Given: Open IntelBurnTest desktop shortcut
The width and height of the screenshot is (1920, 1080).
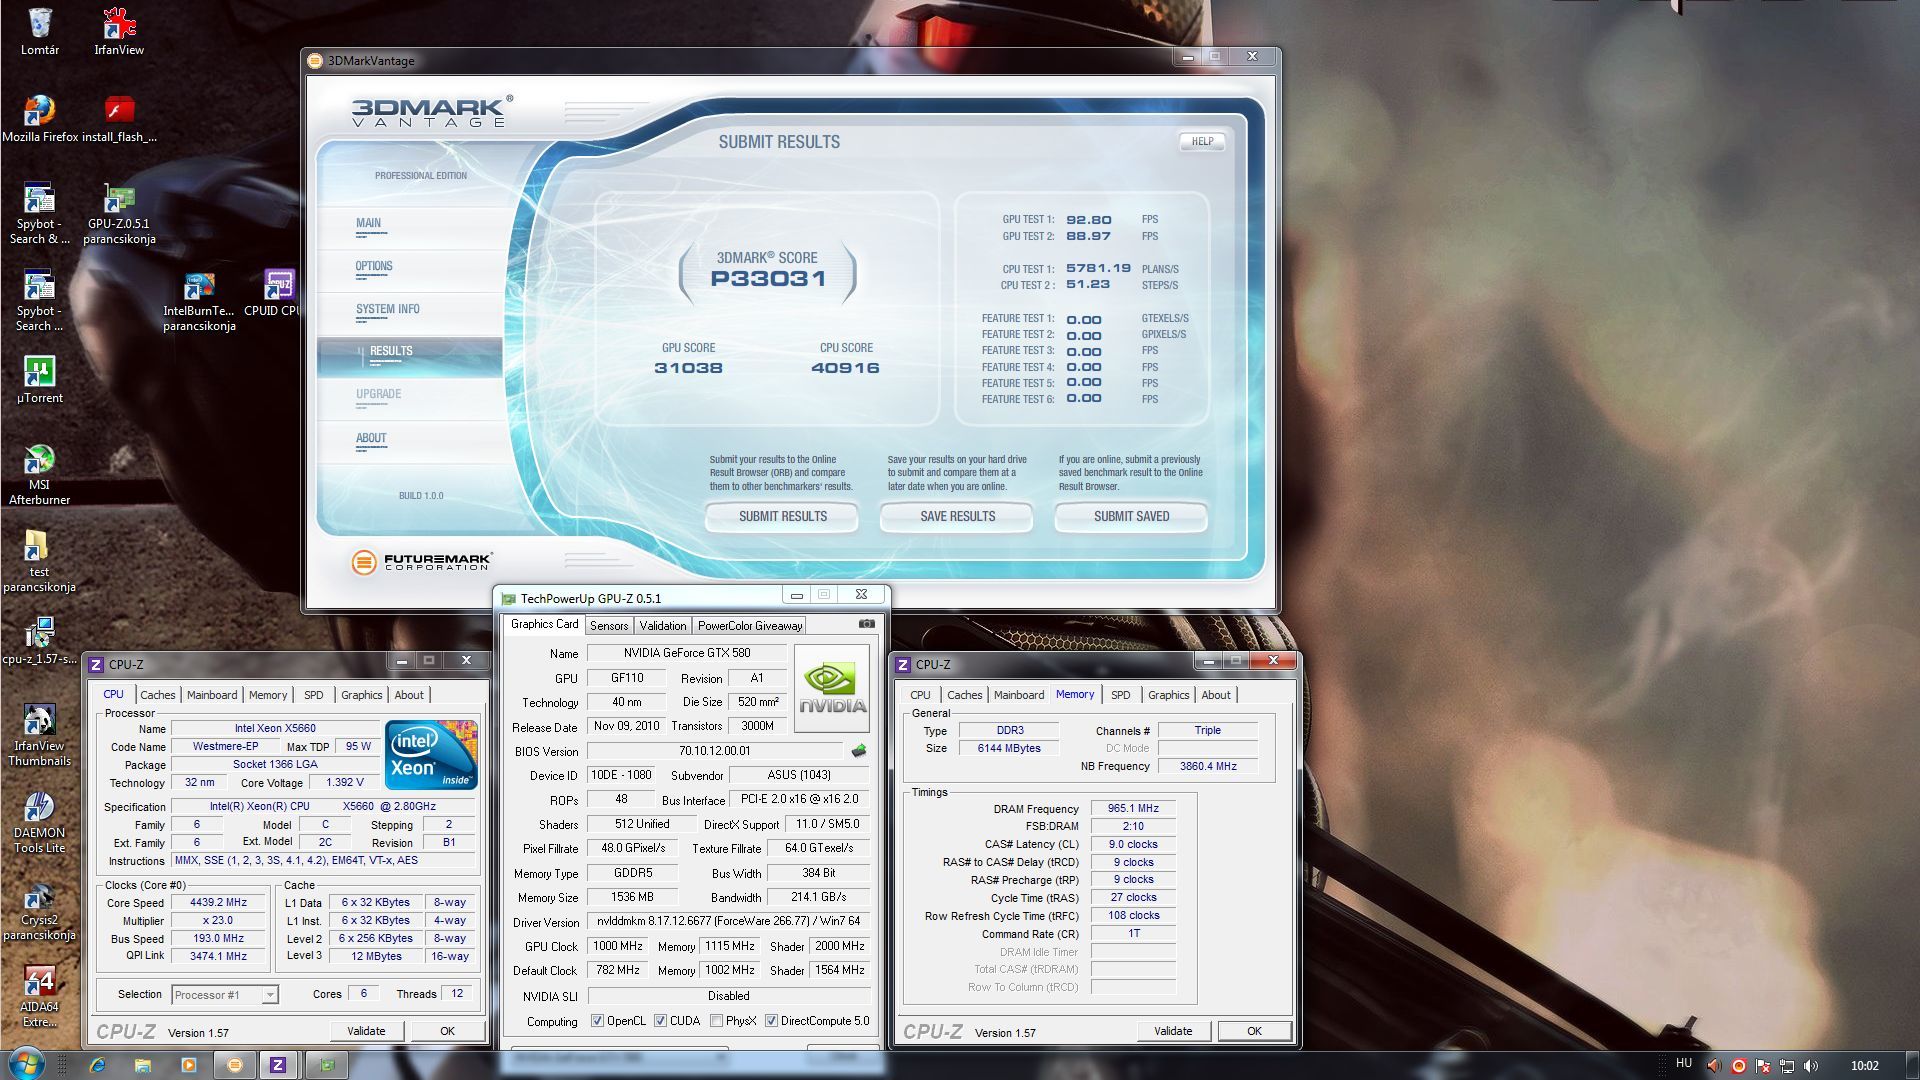Looking at the screenshot, I should pos(199,300).
